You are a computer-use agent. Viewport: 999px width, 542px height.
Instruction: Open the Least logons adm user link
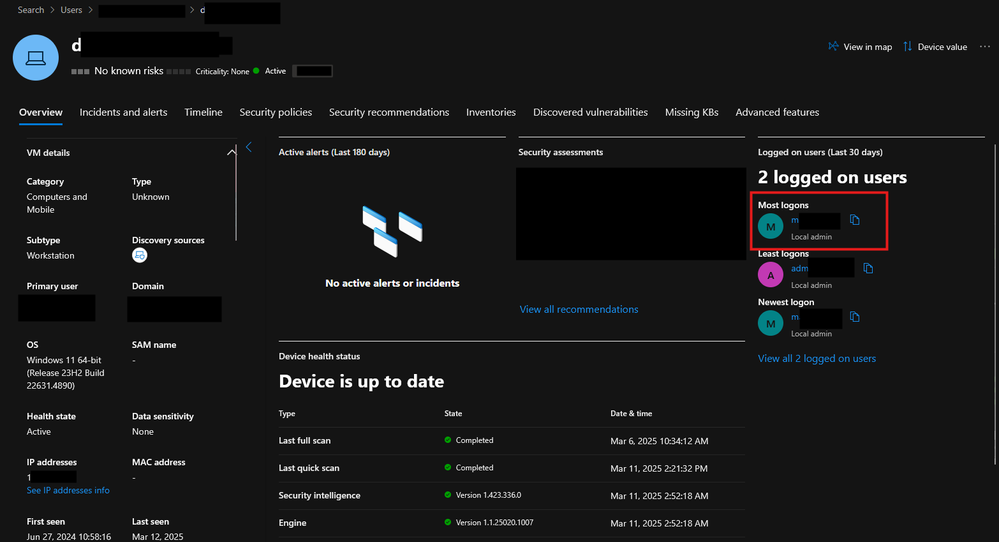click(x=800, y=268)
